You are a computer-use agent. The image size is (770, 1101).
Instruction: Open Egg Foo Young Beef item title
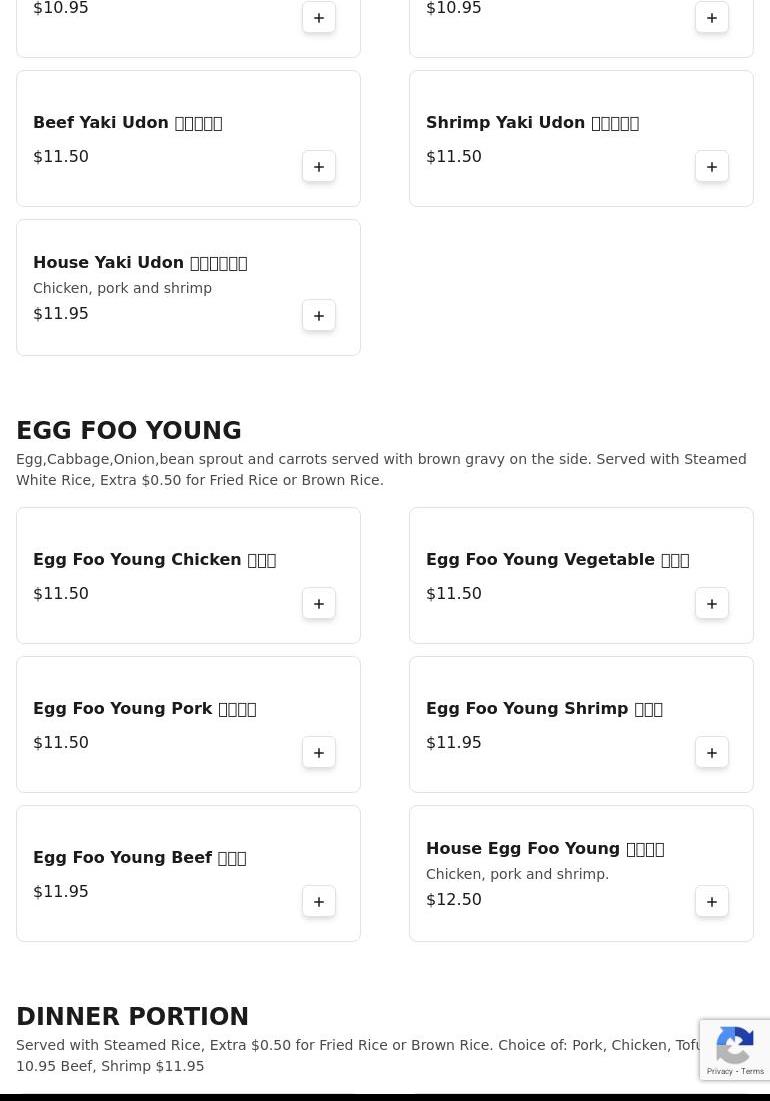point(139,858)
